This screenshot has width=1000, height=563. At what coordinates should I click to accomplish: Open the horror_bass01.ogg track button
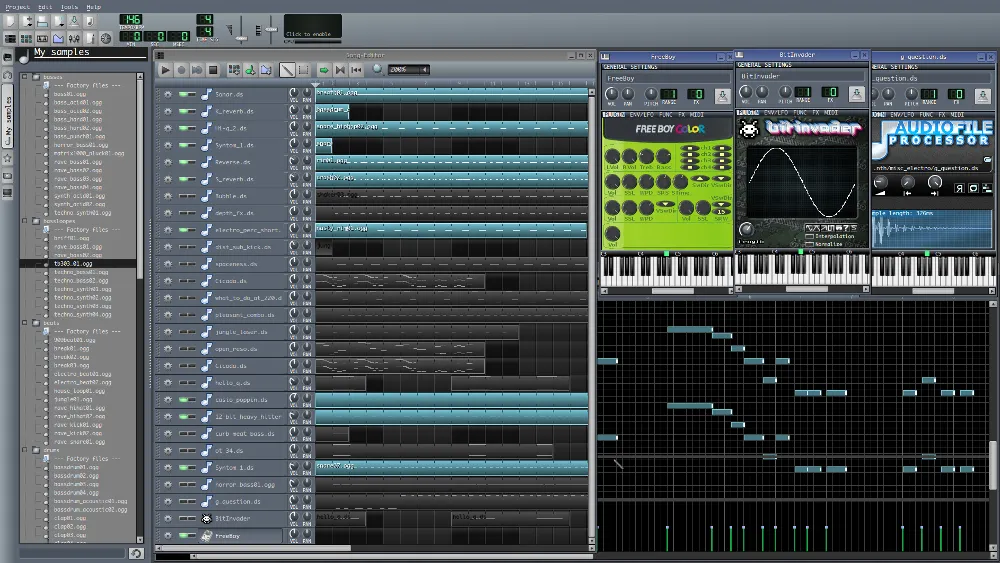(242, 485)
